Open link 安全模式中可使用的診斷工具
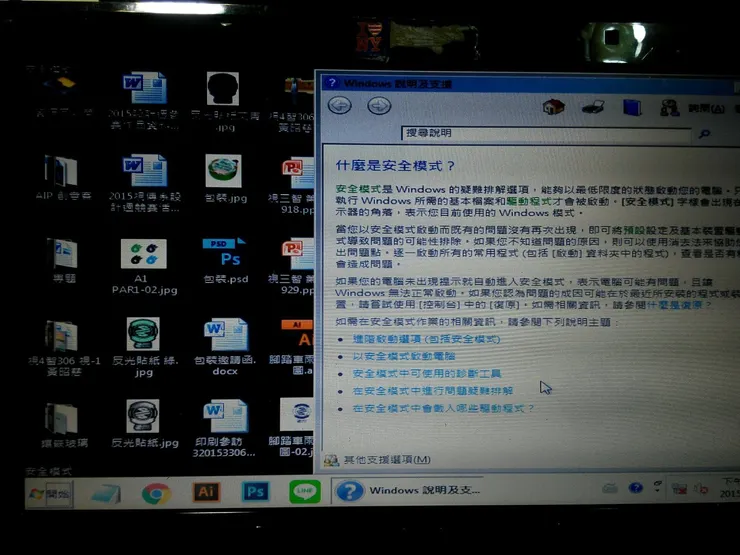This screenshot has width=740, height=555. (x=427, y=373)
